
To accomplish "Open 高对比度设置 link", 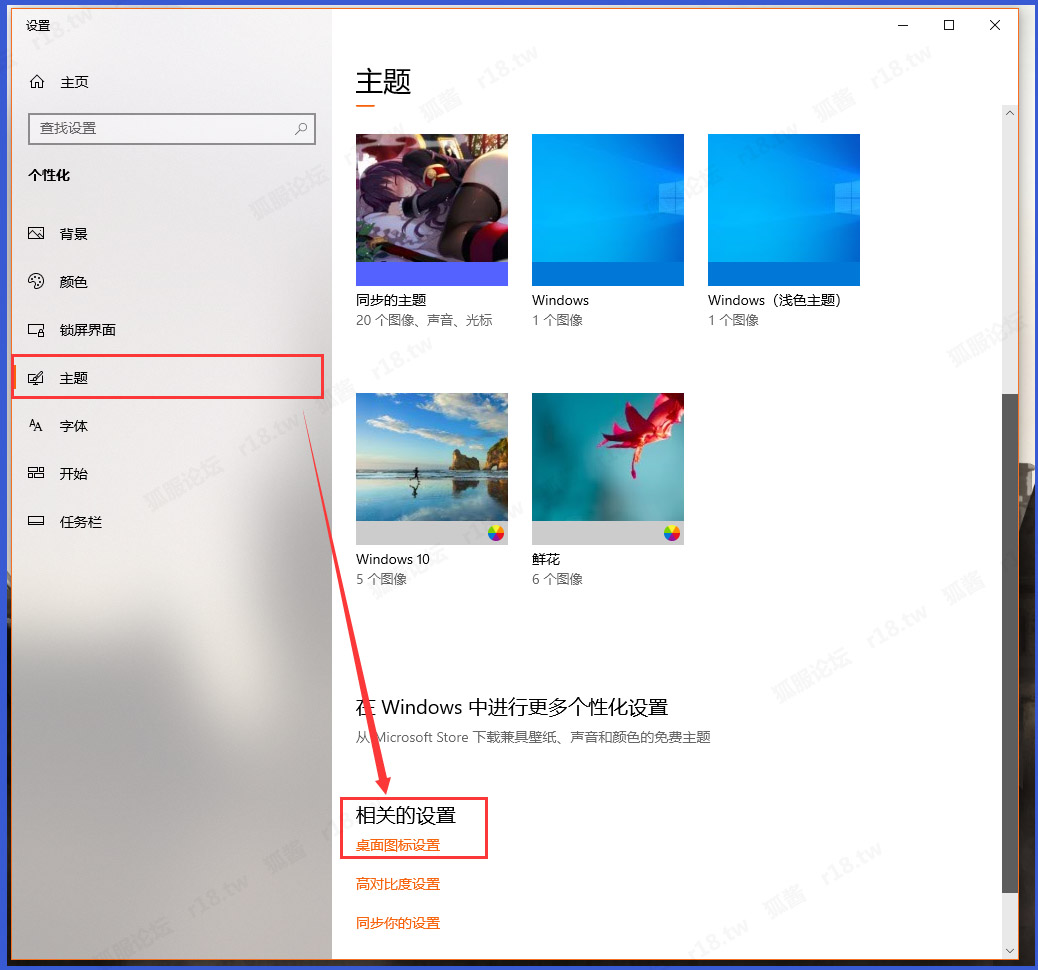I will coord(398,884).
